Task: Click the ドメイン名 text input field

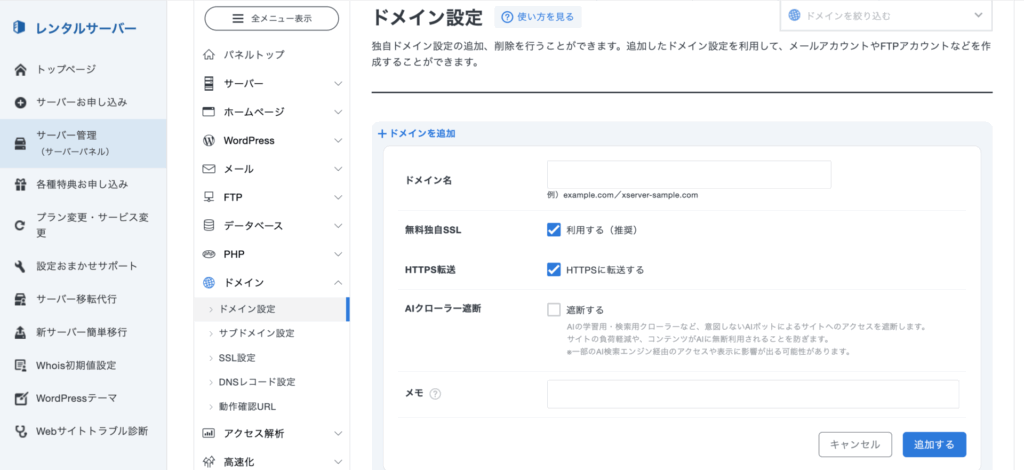Action: 689,175
